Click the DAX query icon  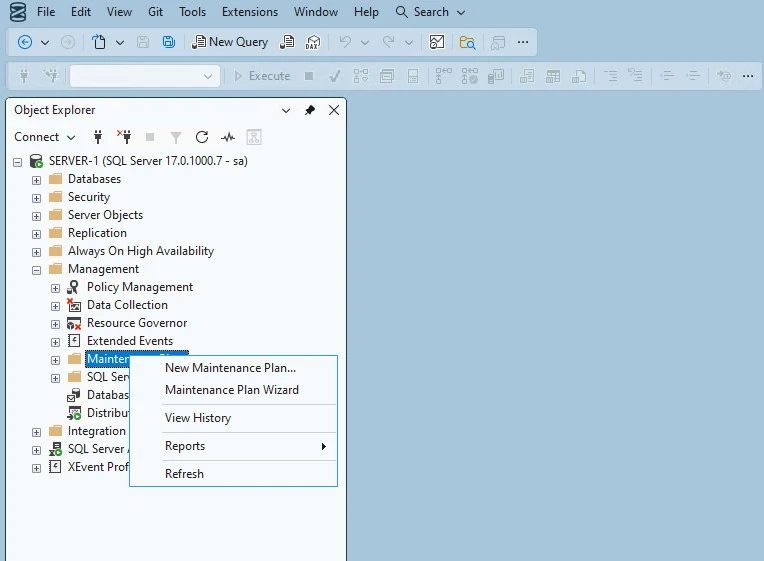click(x=312, y=42)
